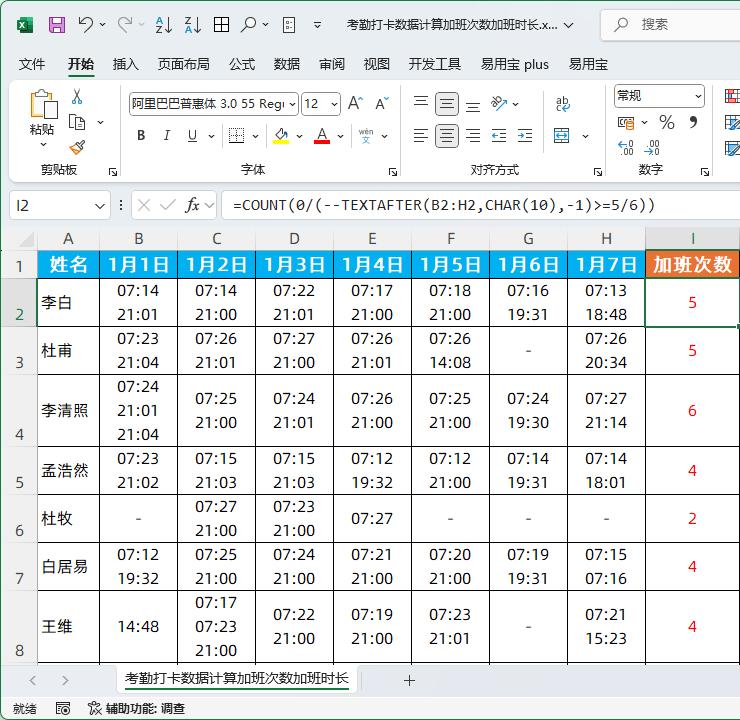Click the Percent Style icon
This screenshot has height=720, width=740.
click(667, 122)
